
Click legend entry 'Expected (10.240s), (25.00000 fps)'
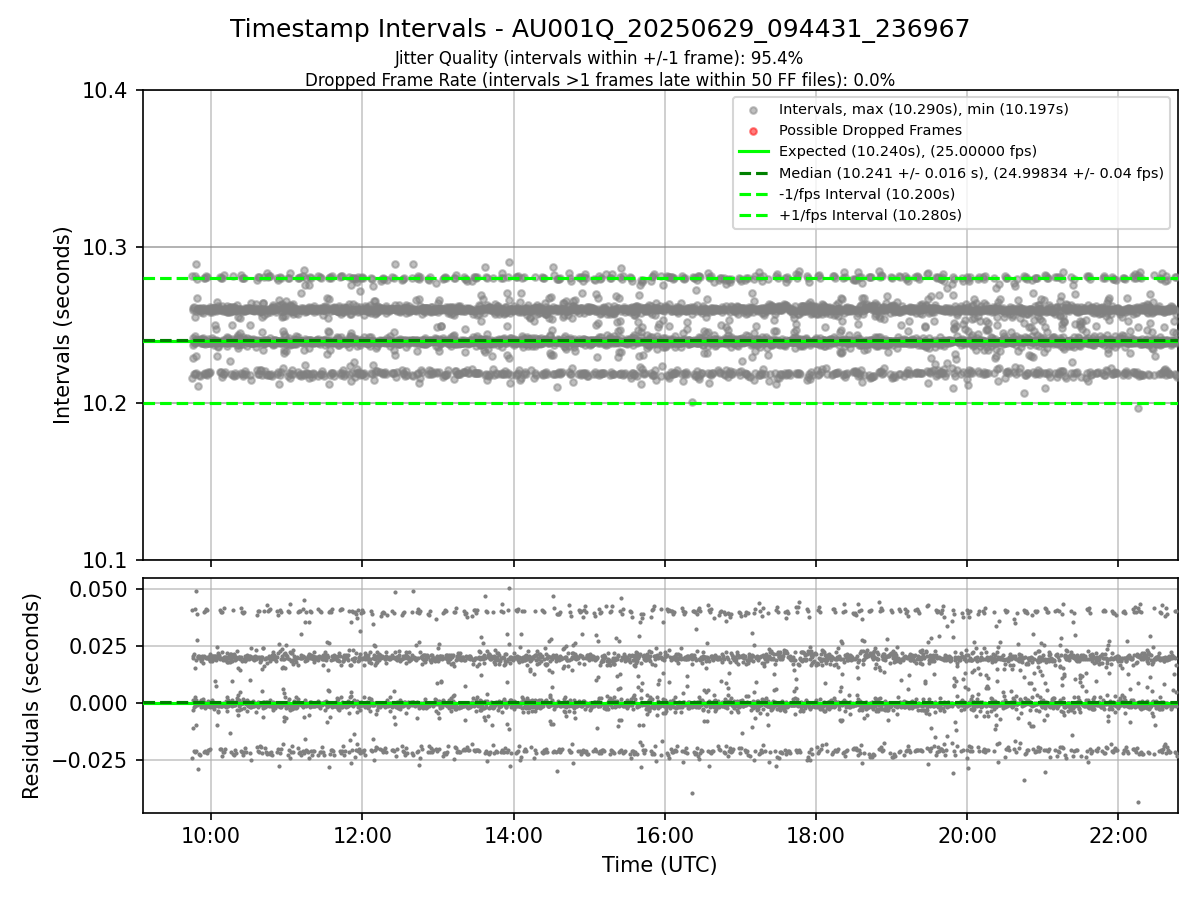[x=907, y=151]
